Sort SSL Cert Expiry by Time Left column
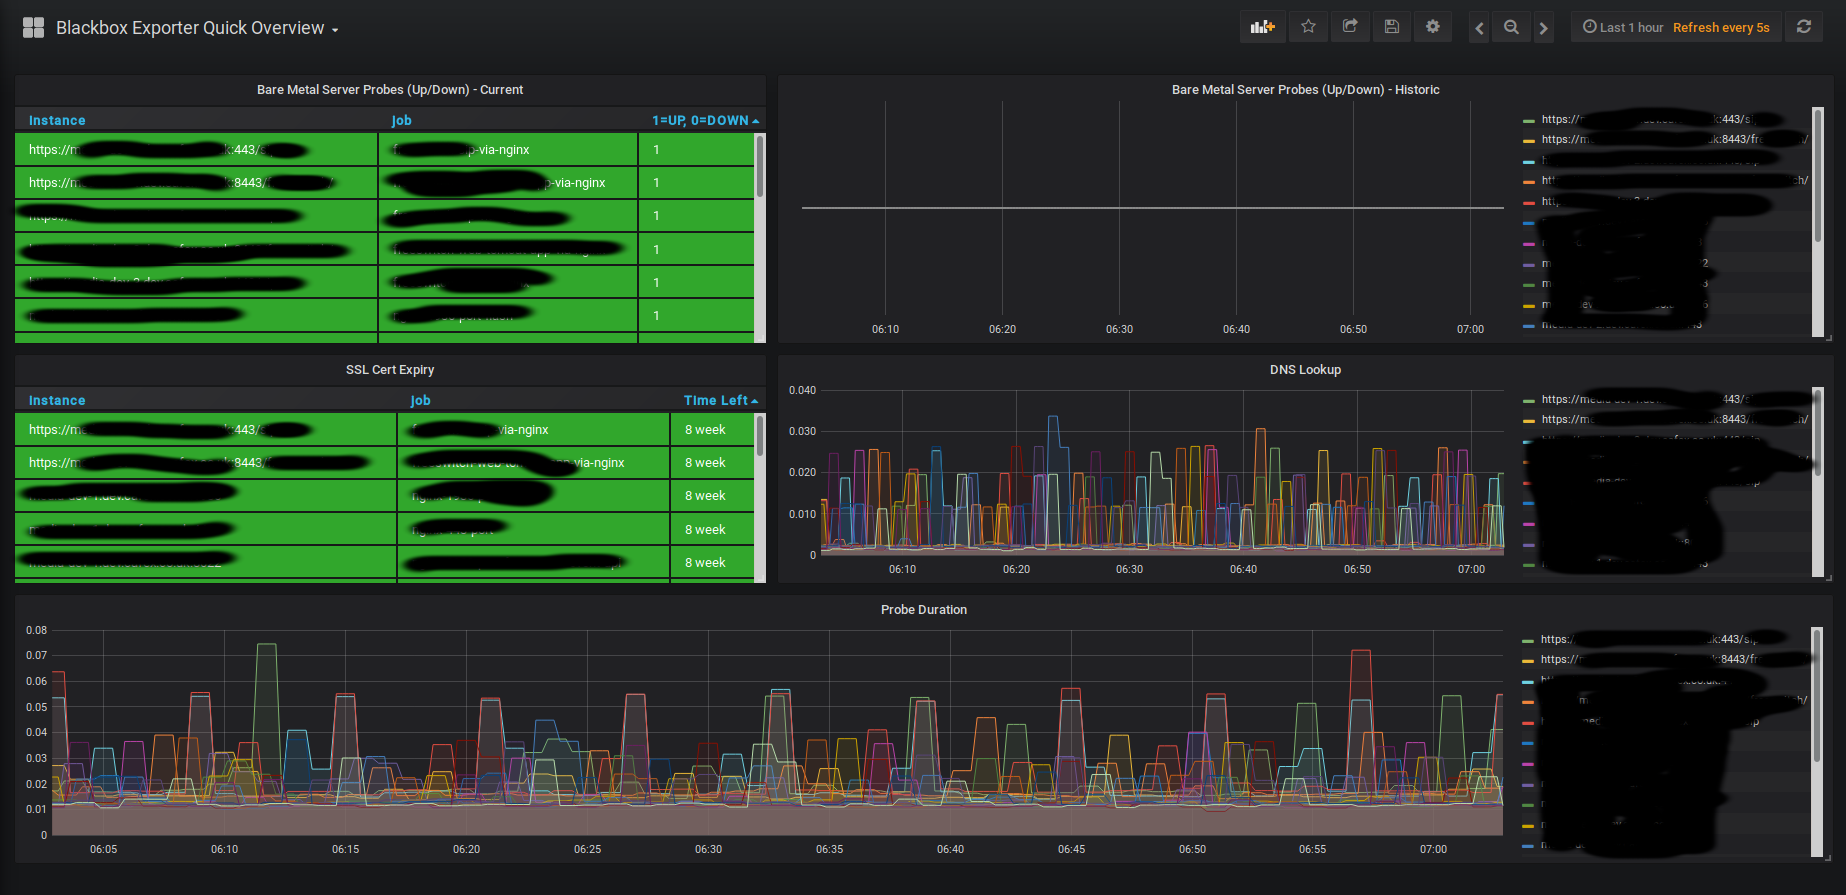Viewport: 1846px width, 895px height. click(720, 401)
